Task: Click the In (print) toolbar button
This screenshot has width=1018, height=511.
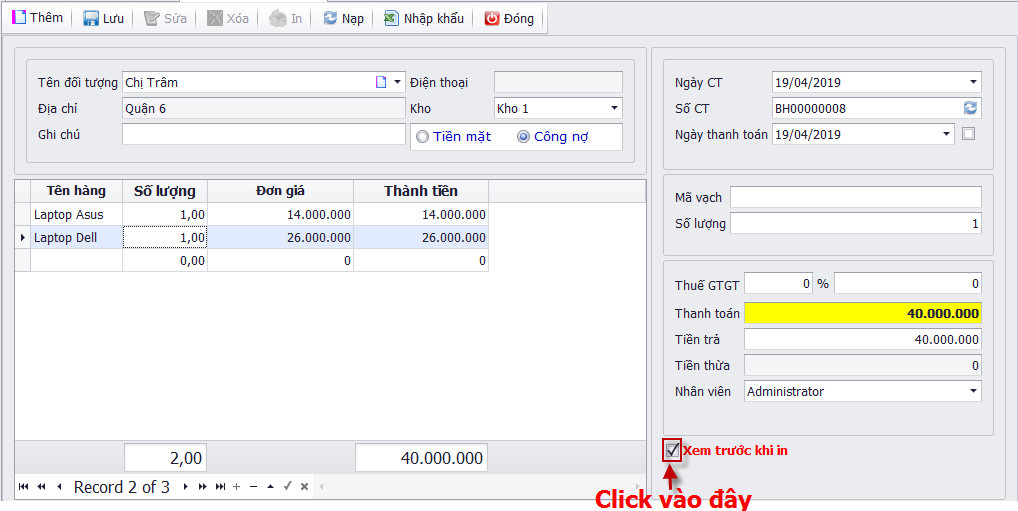Action: point(286,18)
